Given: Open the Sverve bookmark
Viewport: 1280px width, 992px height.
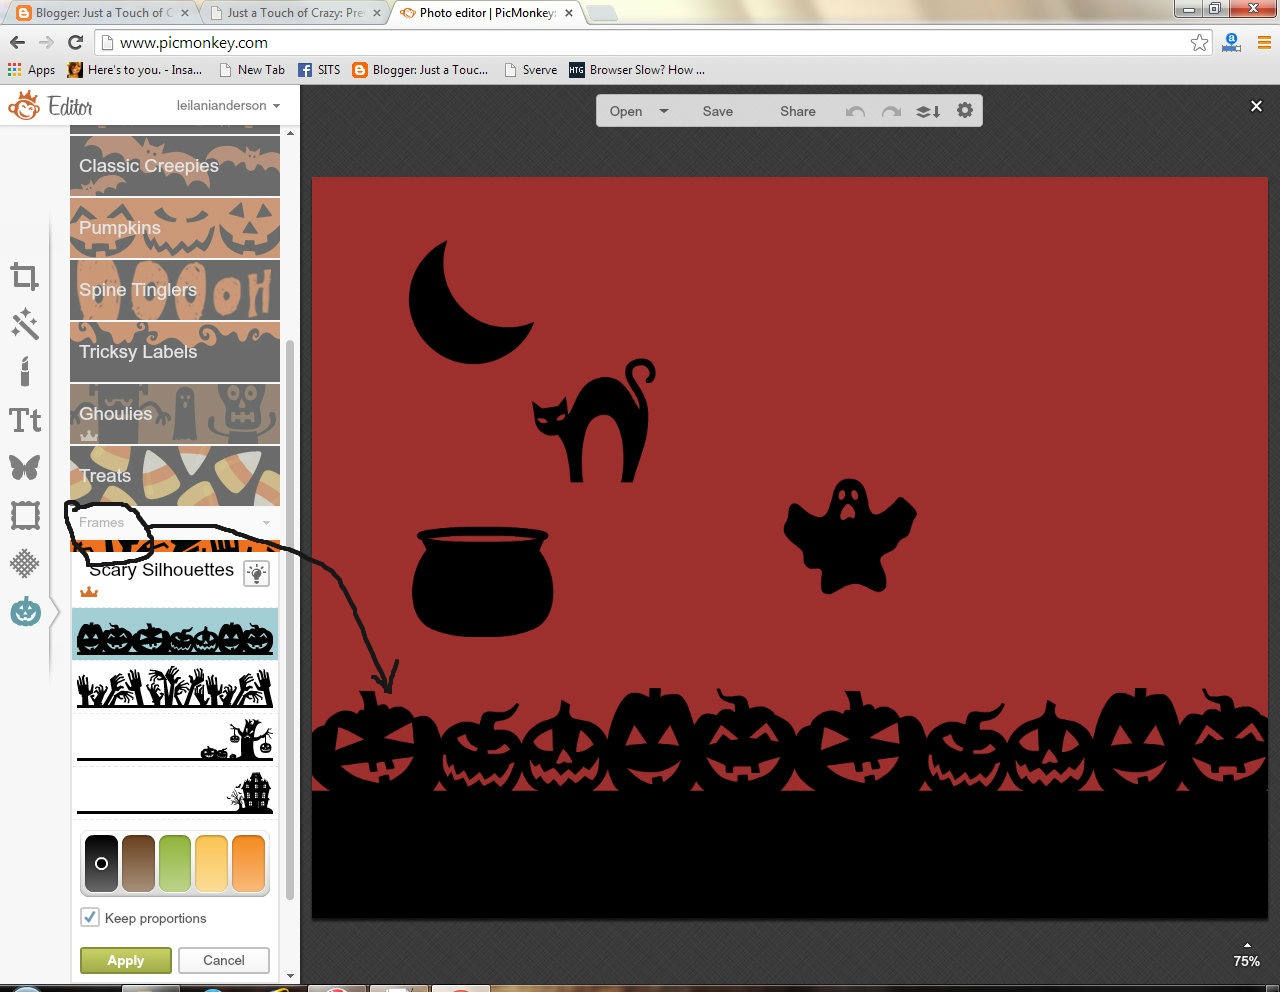Looking at the screenshot, I should pos(531,70).
